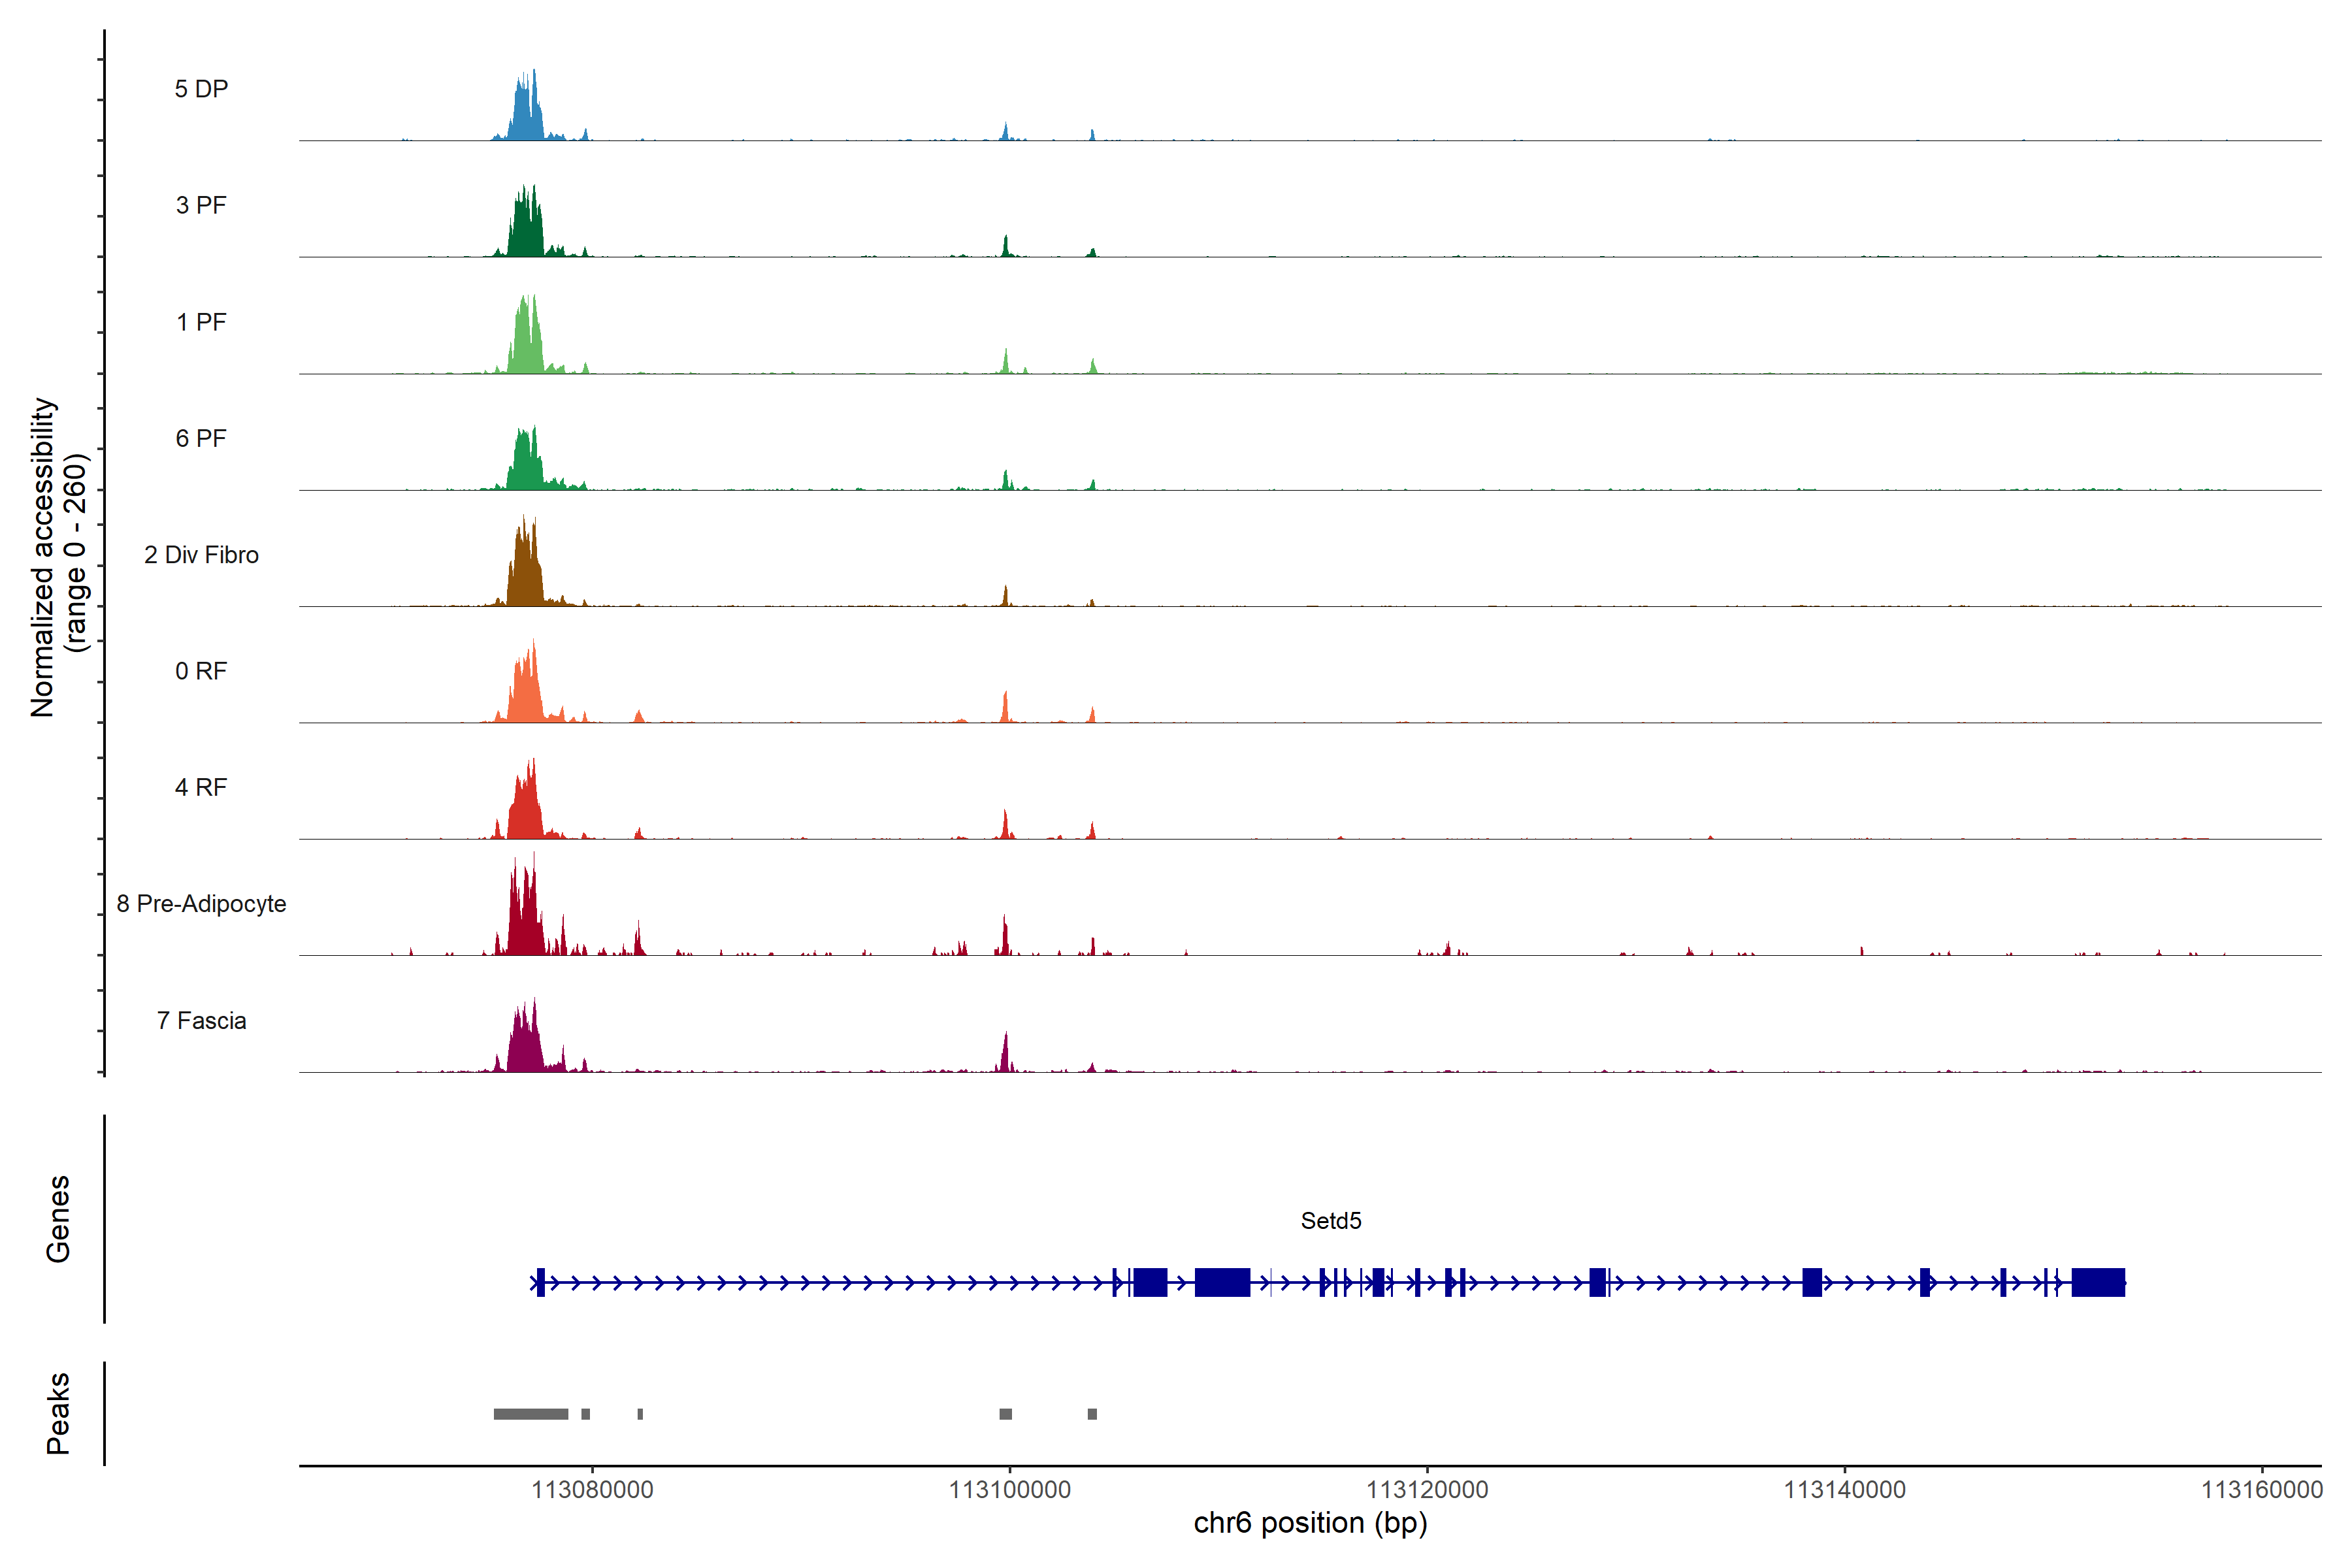Click the 8 Pre-Adipocyte label
Viewport: 2352px width, 1568px height.
[x=201, y=904]
